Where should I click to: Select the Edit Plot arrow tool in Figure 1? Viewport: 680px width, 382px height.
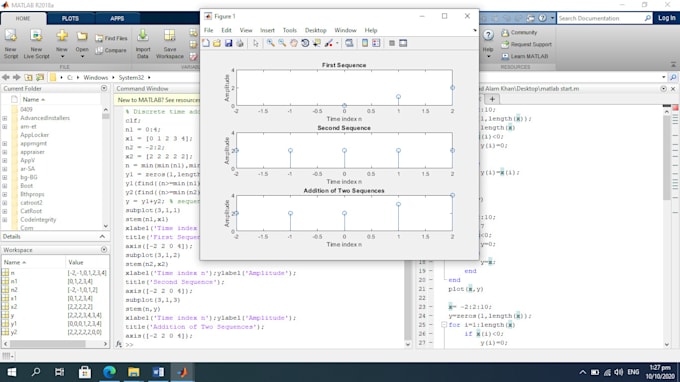pyautogui.click(x=256, y=43)
